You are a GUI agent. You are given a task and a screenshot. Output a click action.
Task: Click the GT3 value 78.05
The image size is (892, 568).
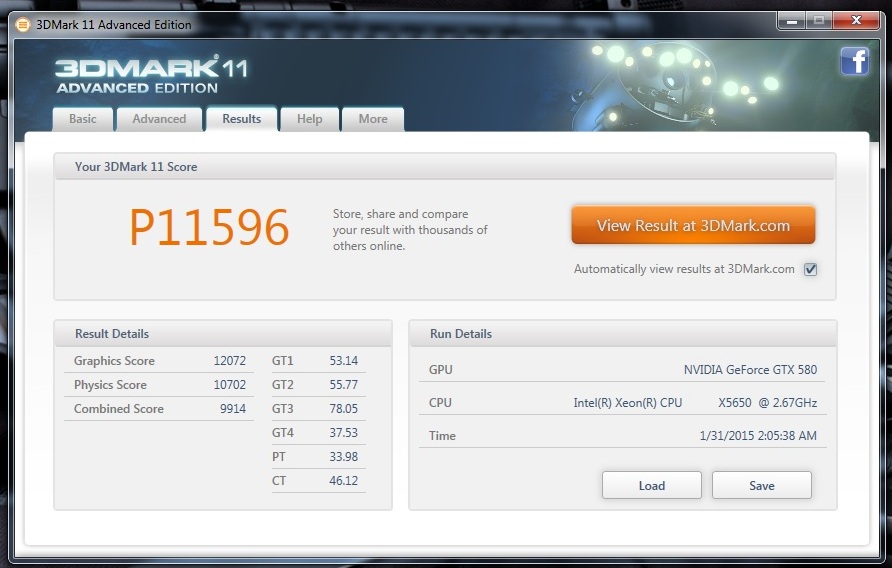(344, 409)
